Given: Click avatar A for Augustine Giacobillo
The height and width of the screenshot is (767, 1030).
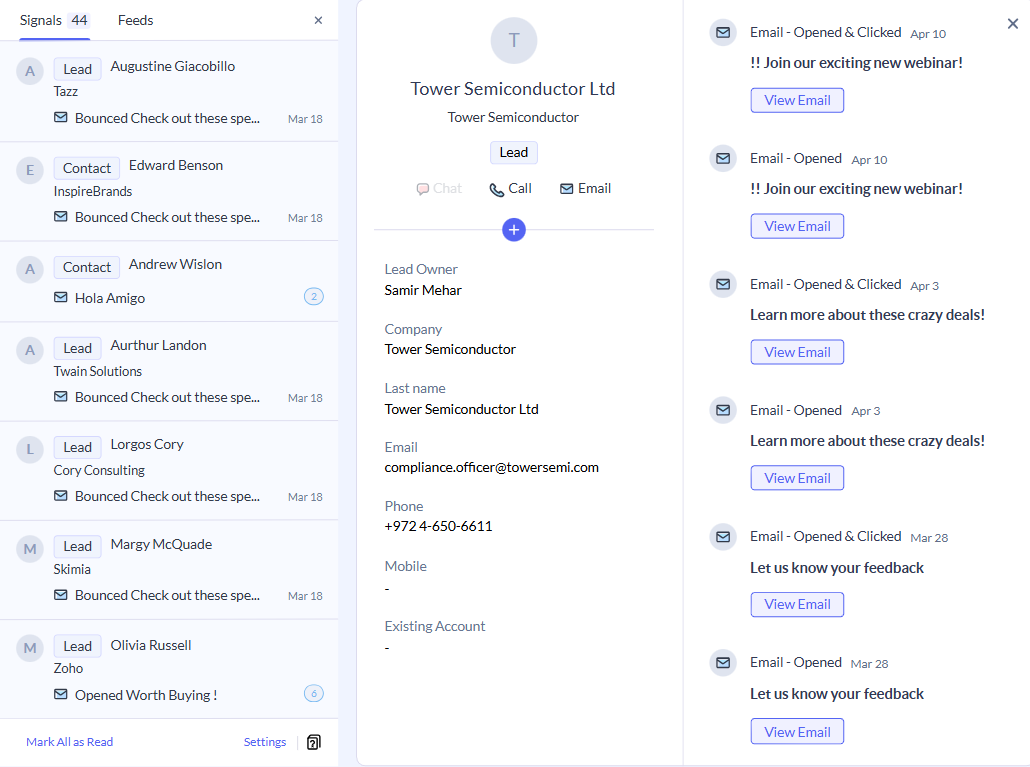Looking at the screenshot, I should (x=30, y=71).
